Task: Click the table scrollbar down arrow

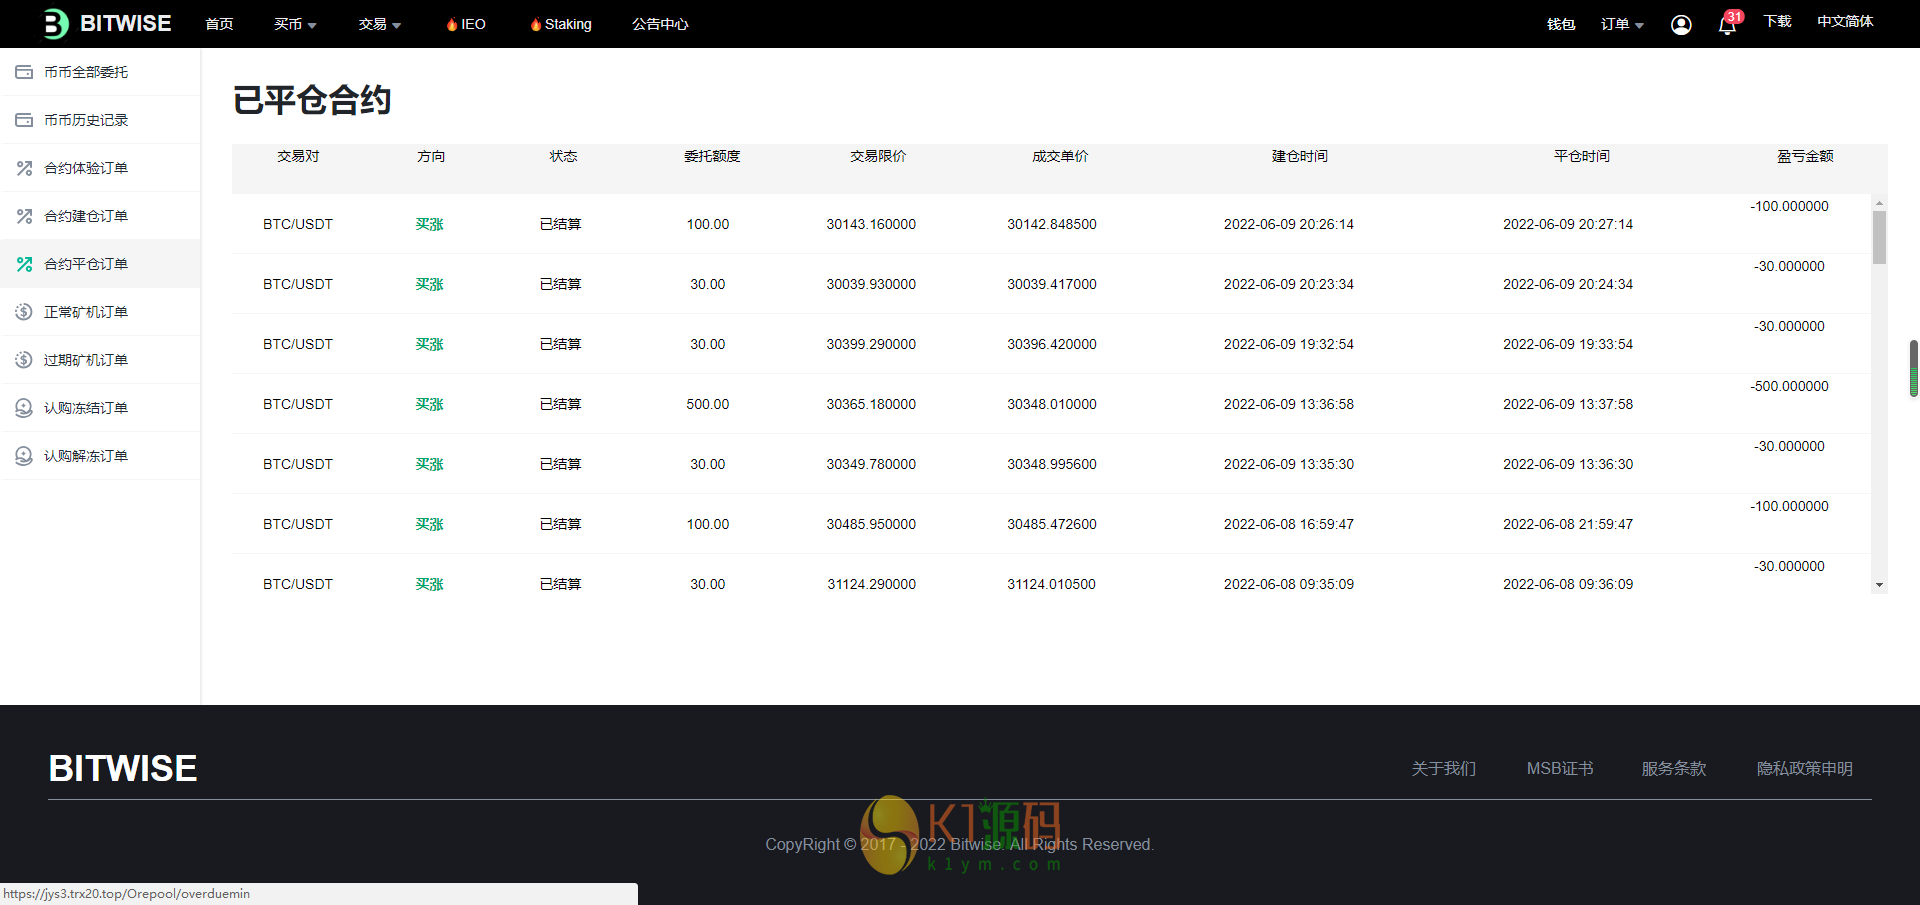Action: (x=1880, y=585)
